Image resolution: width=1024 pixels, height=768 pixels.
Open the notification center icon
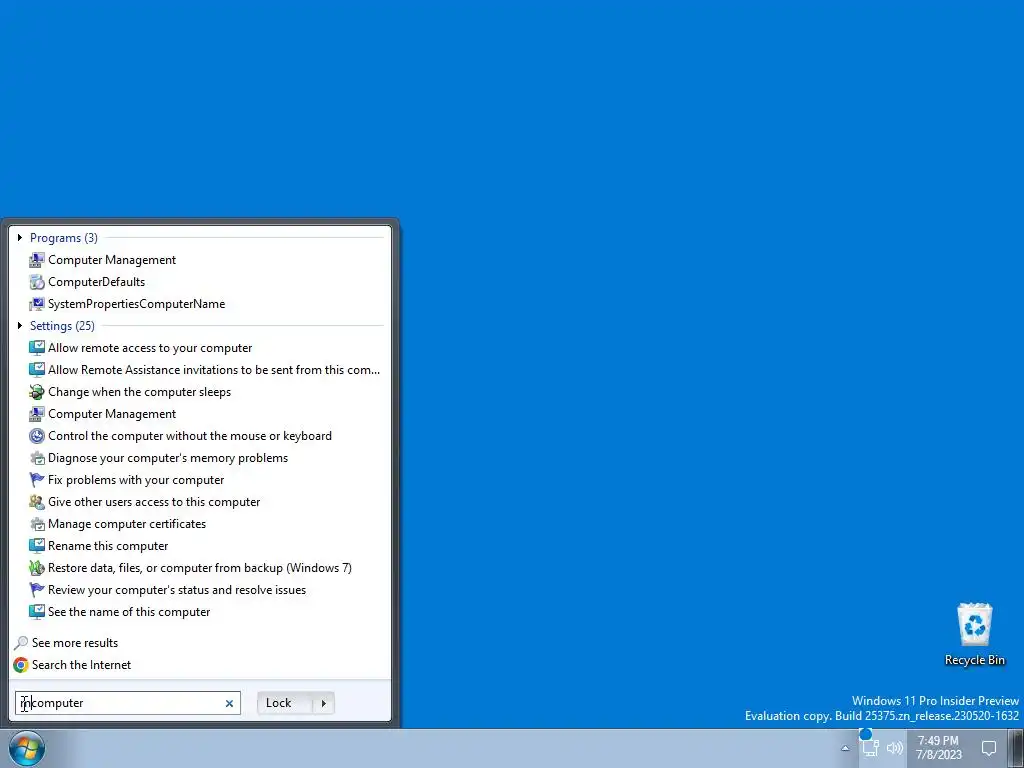[989, 748]
